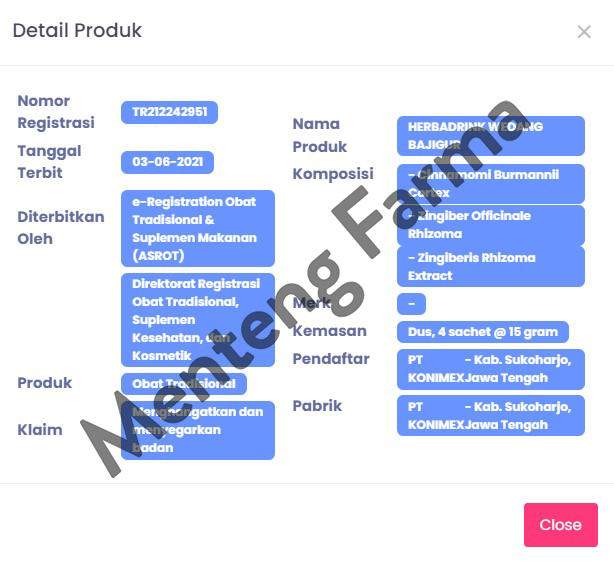Screen dimensions: 614x561
Task: Click the Nomor Registrasi label
Action: (x=56, y=112)
